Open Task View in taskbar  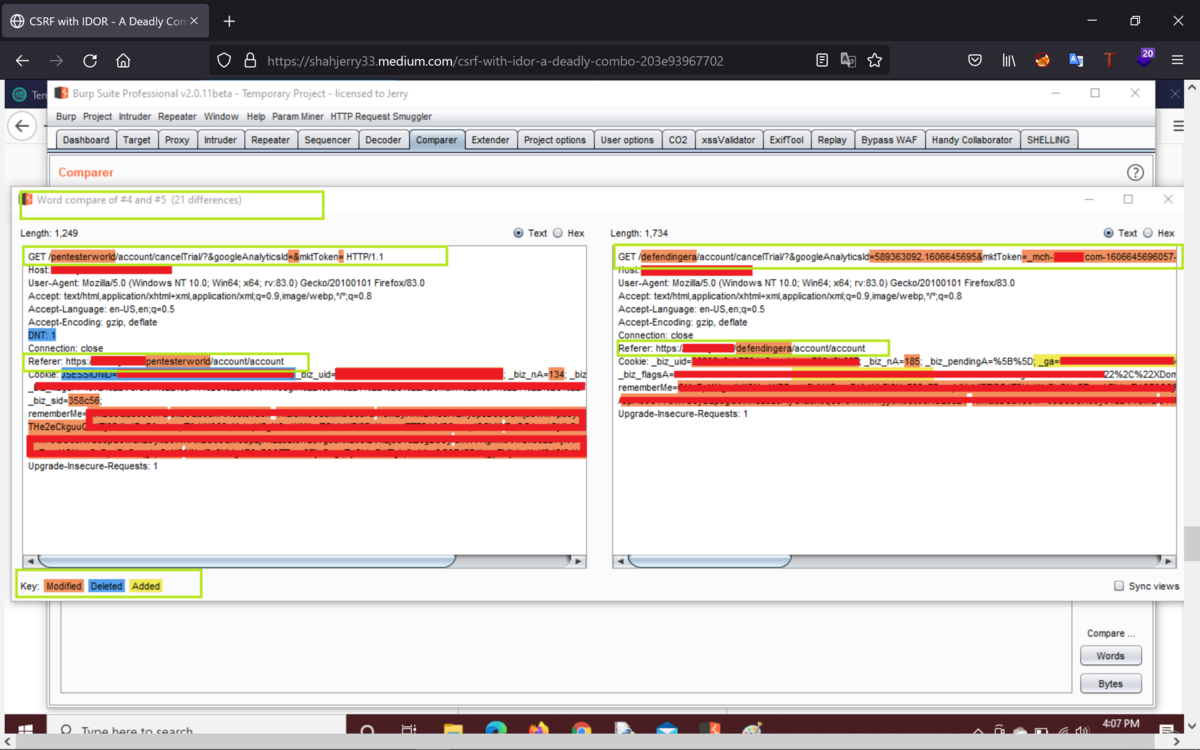pyautogui.click(x=409, y=732)
